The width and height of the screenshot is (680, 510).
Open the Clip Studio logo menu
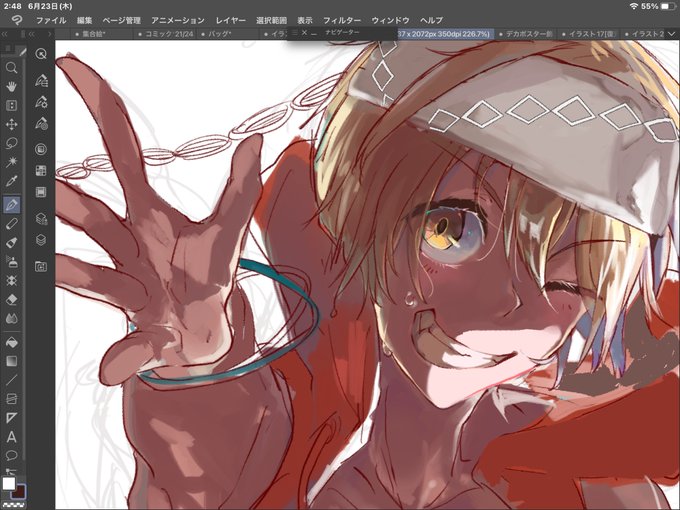tap(16, 20)
